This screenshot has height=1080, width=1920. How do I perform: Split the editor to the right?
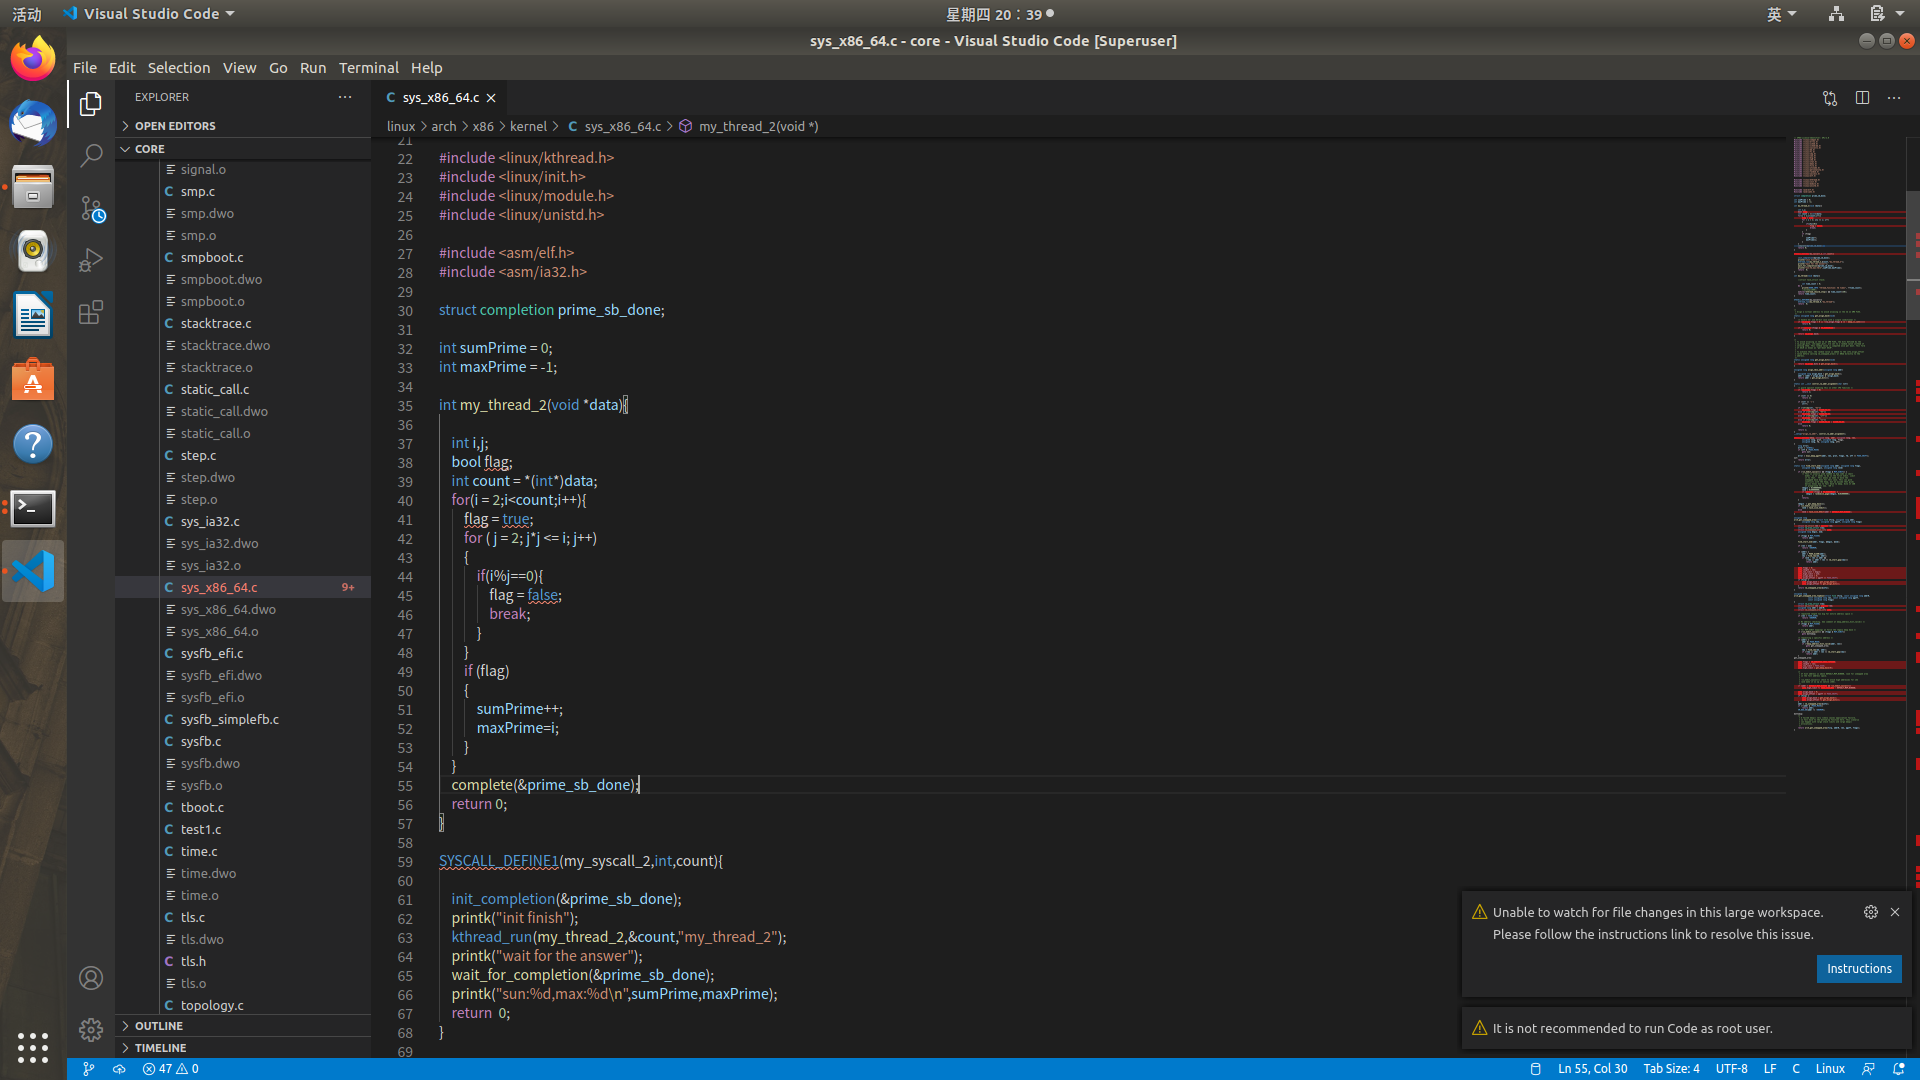[1862, 98]
